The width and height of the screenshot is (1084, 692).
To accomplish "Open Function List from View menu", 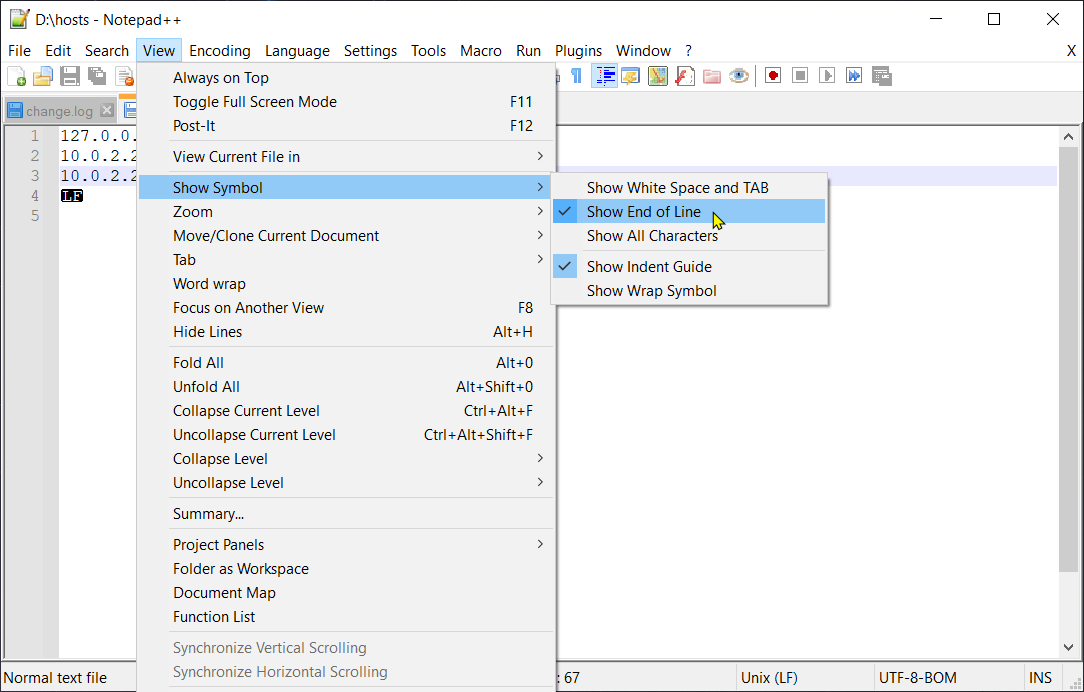I will (x=346, y=617).
